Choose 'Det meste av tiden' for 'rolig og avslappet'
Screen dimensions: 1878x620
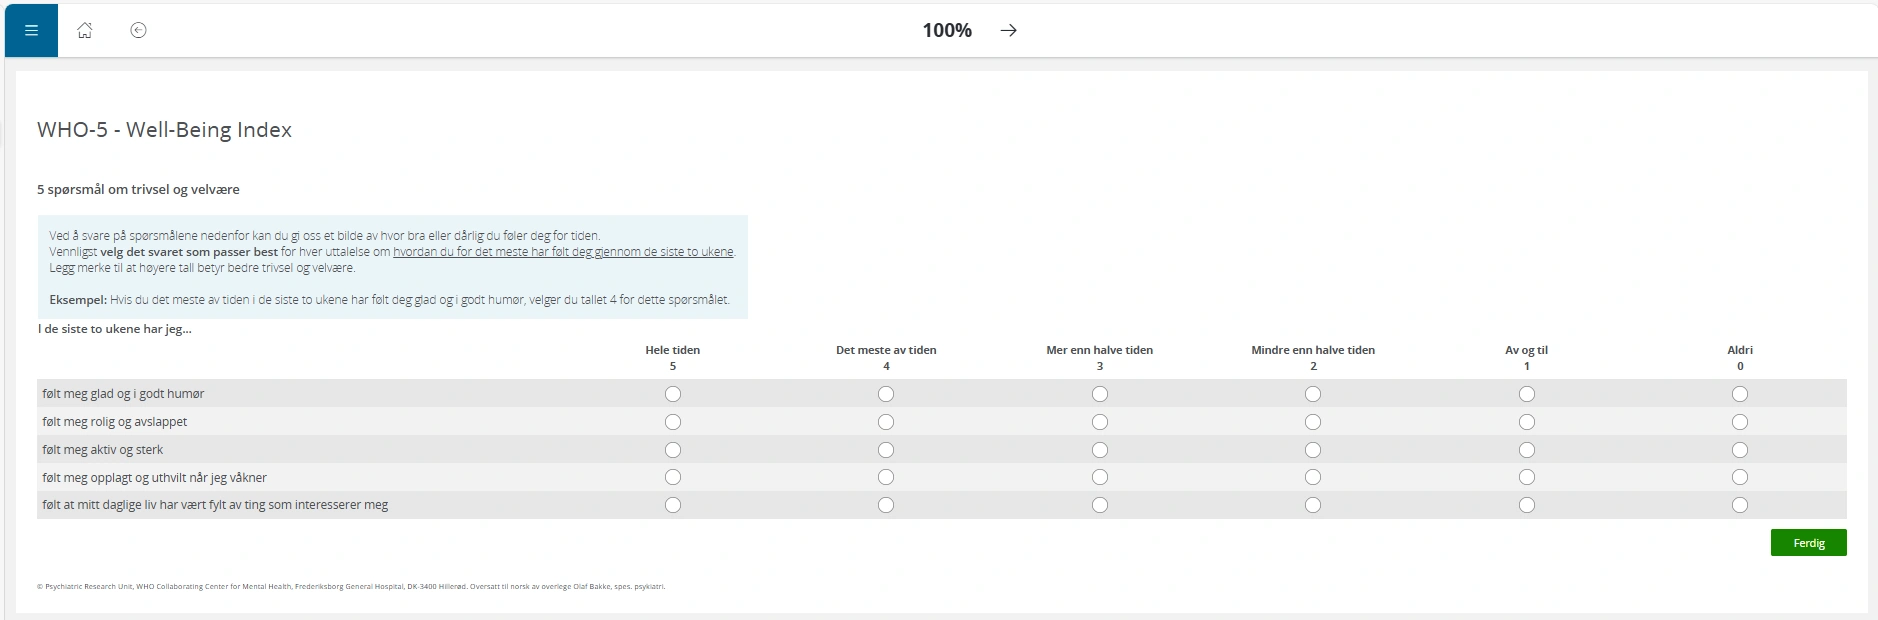click(x=886, y=422)
